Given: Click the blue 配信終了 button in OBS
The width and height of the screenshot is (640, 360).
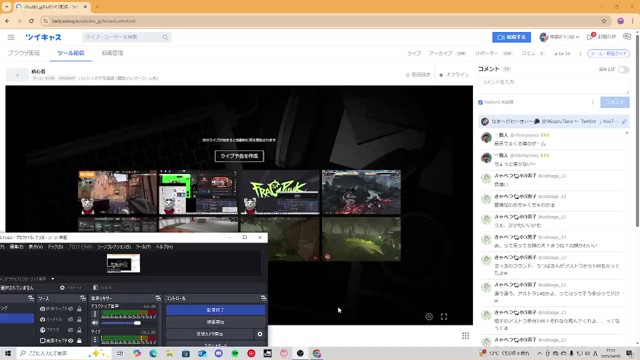Looking at the screenshot, I should (215, 310).
